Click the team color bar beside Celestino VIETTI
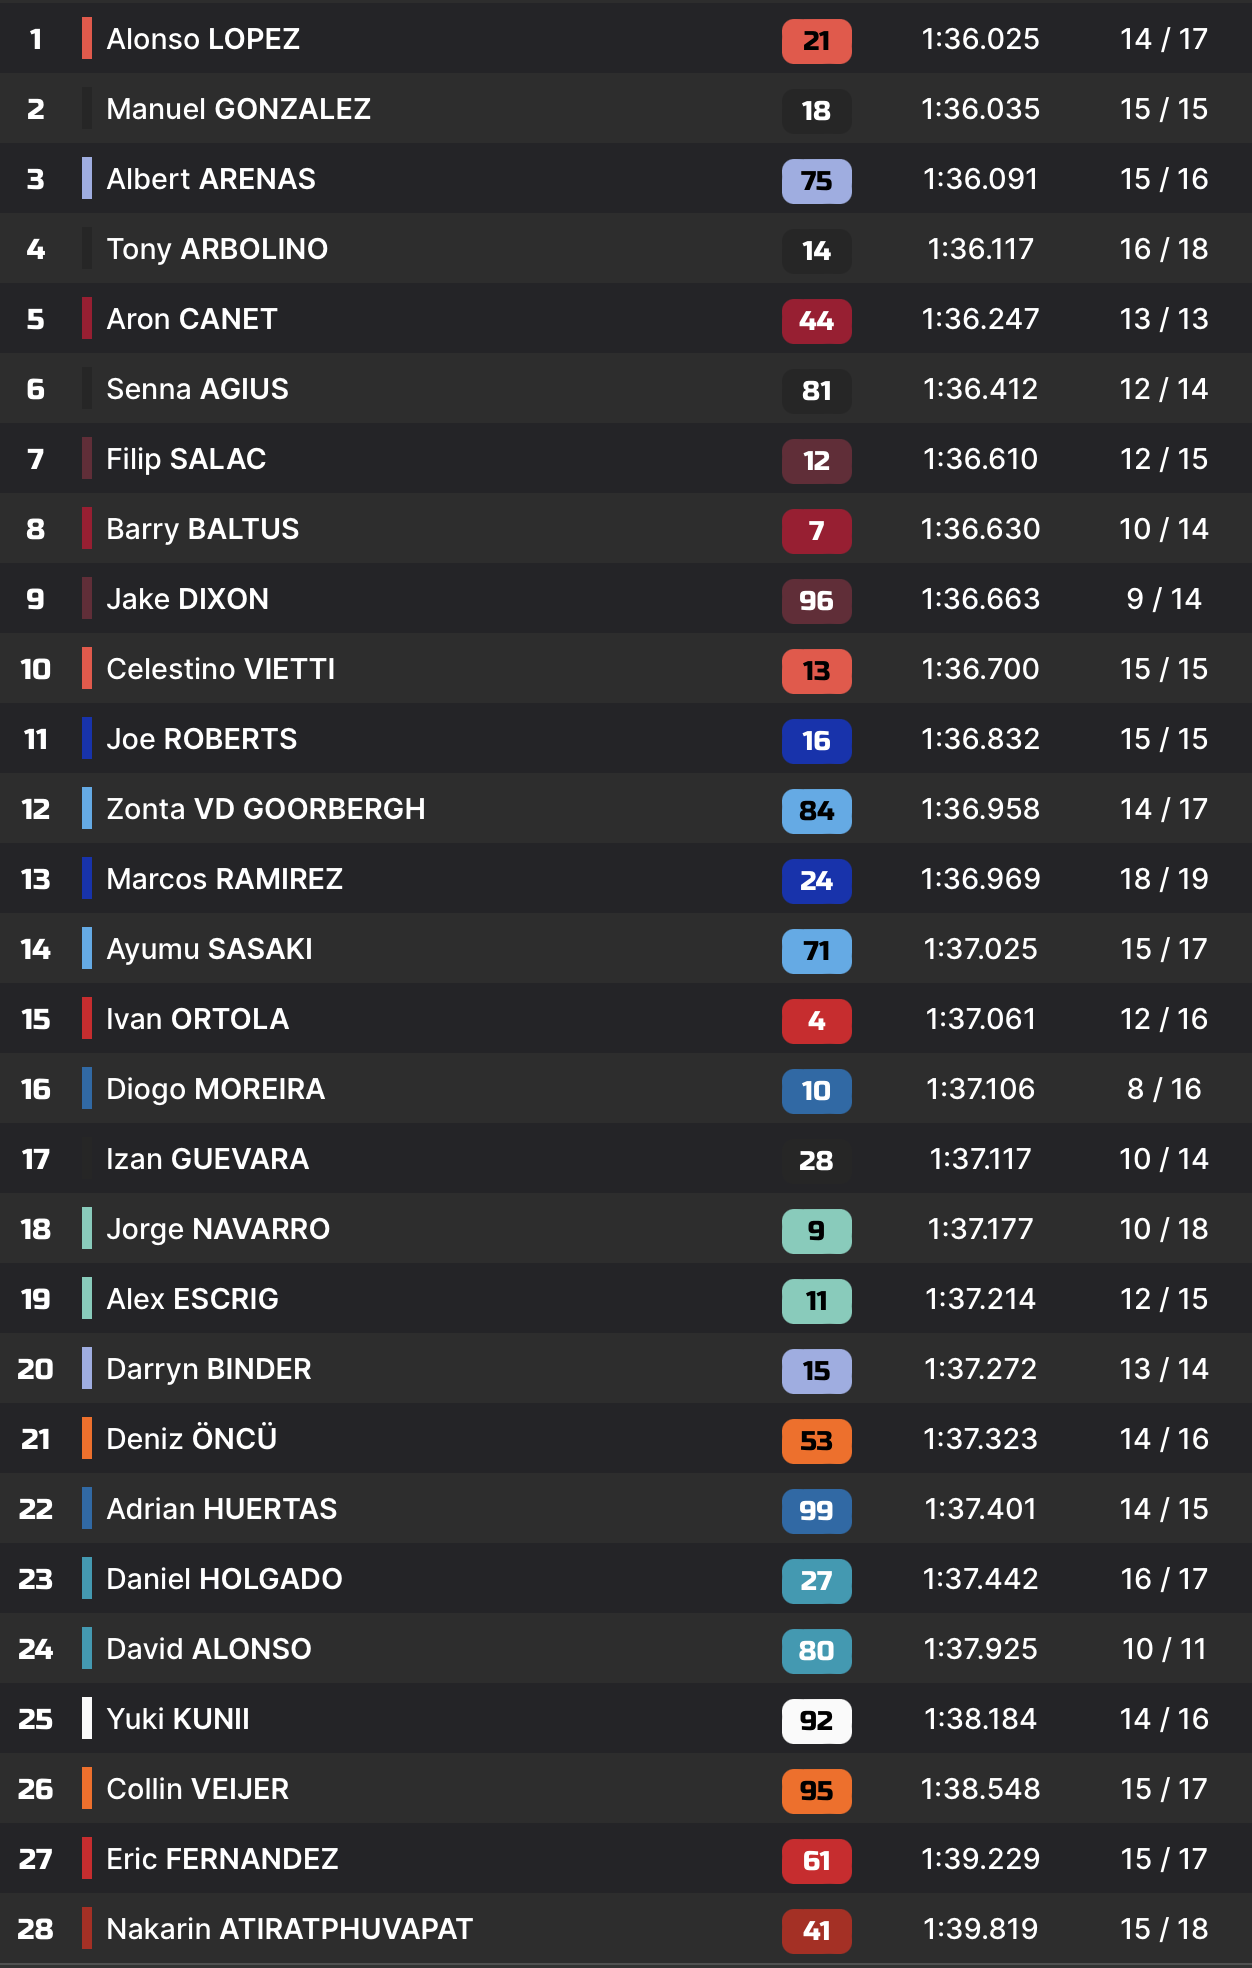Viewport: 1252px width, 1968px height. [87, 669]
